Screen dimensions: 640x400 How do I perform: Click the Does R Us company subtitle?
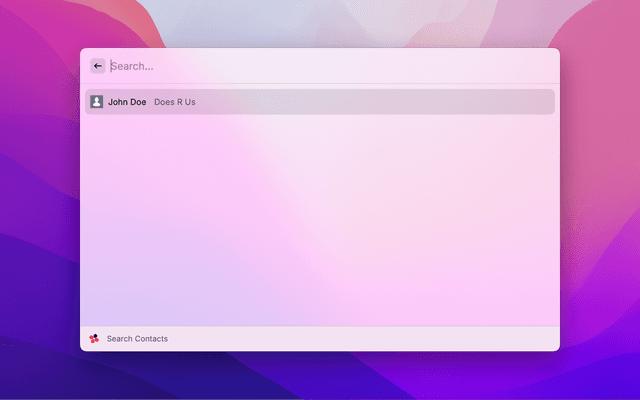click(x=175, y=102)
